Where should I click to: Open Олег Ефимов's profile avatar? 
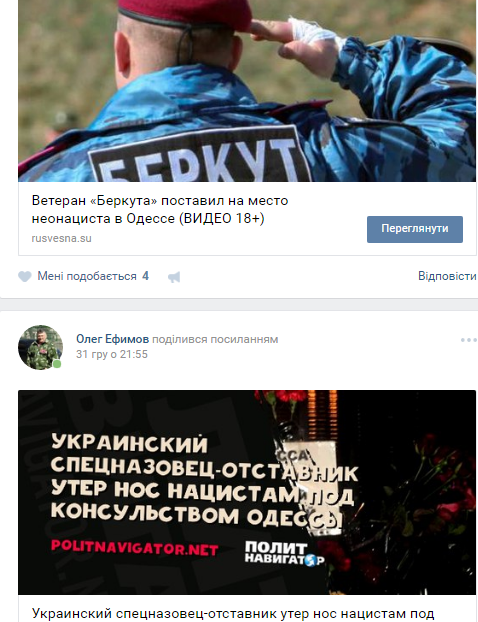click(40, 347)
